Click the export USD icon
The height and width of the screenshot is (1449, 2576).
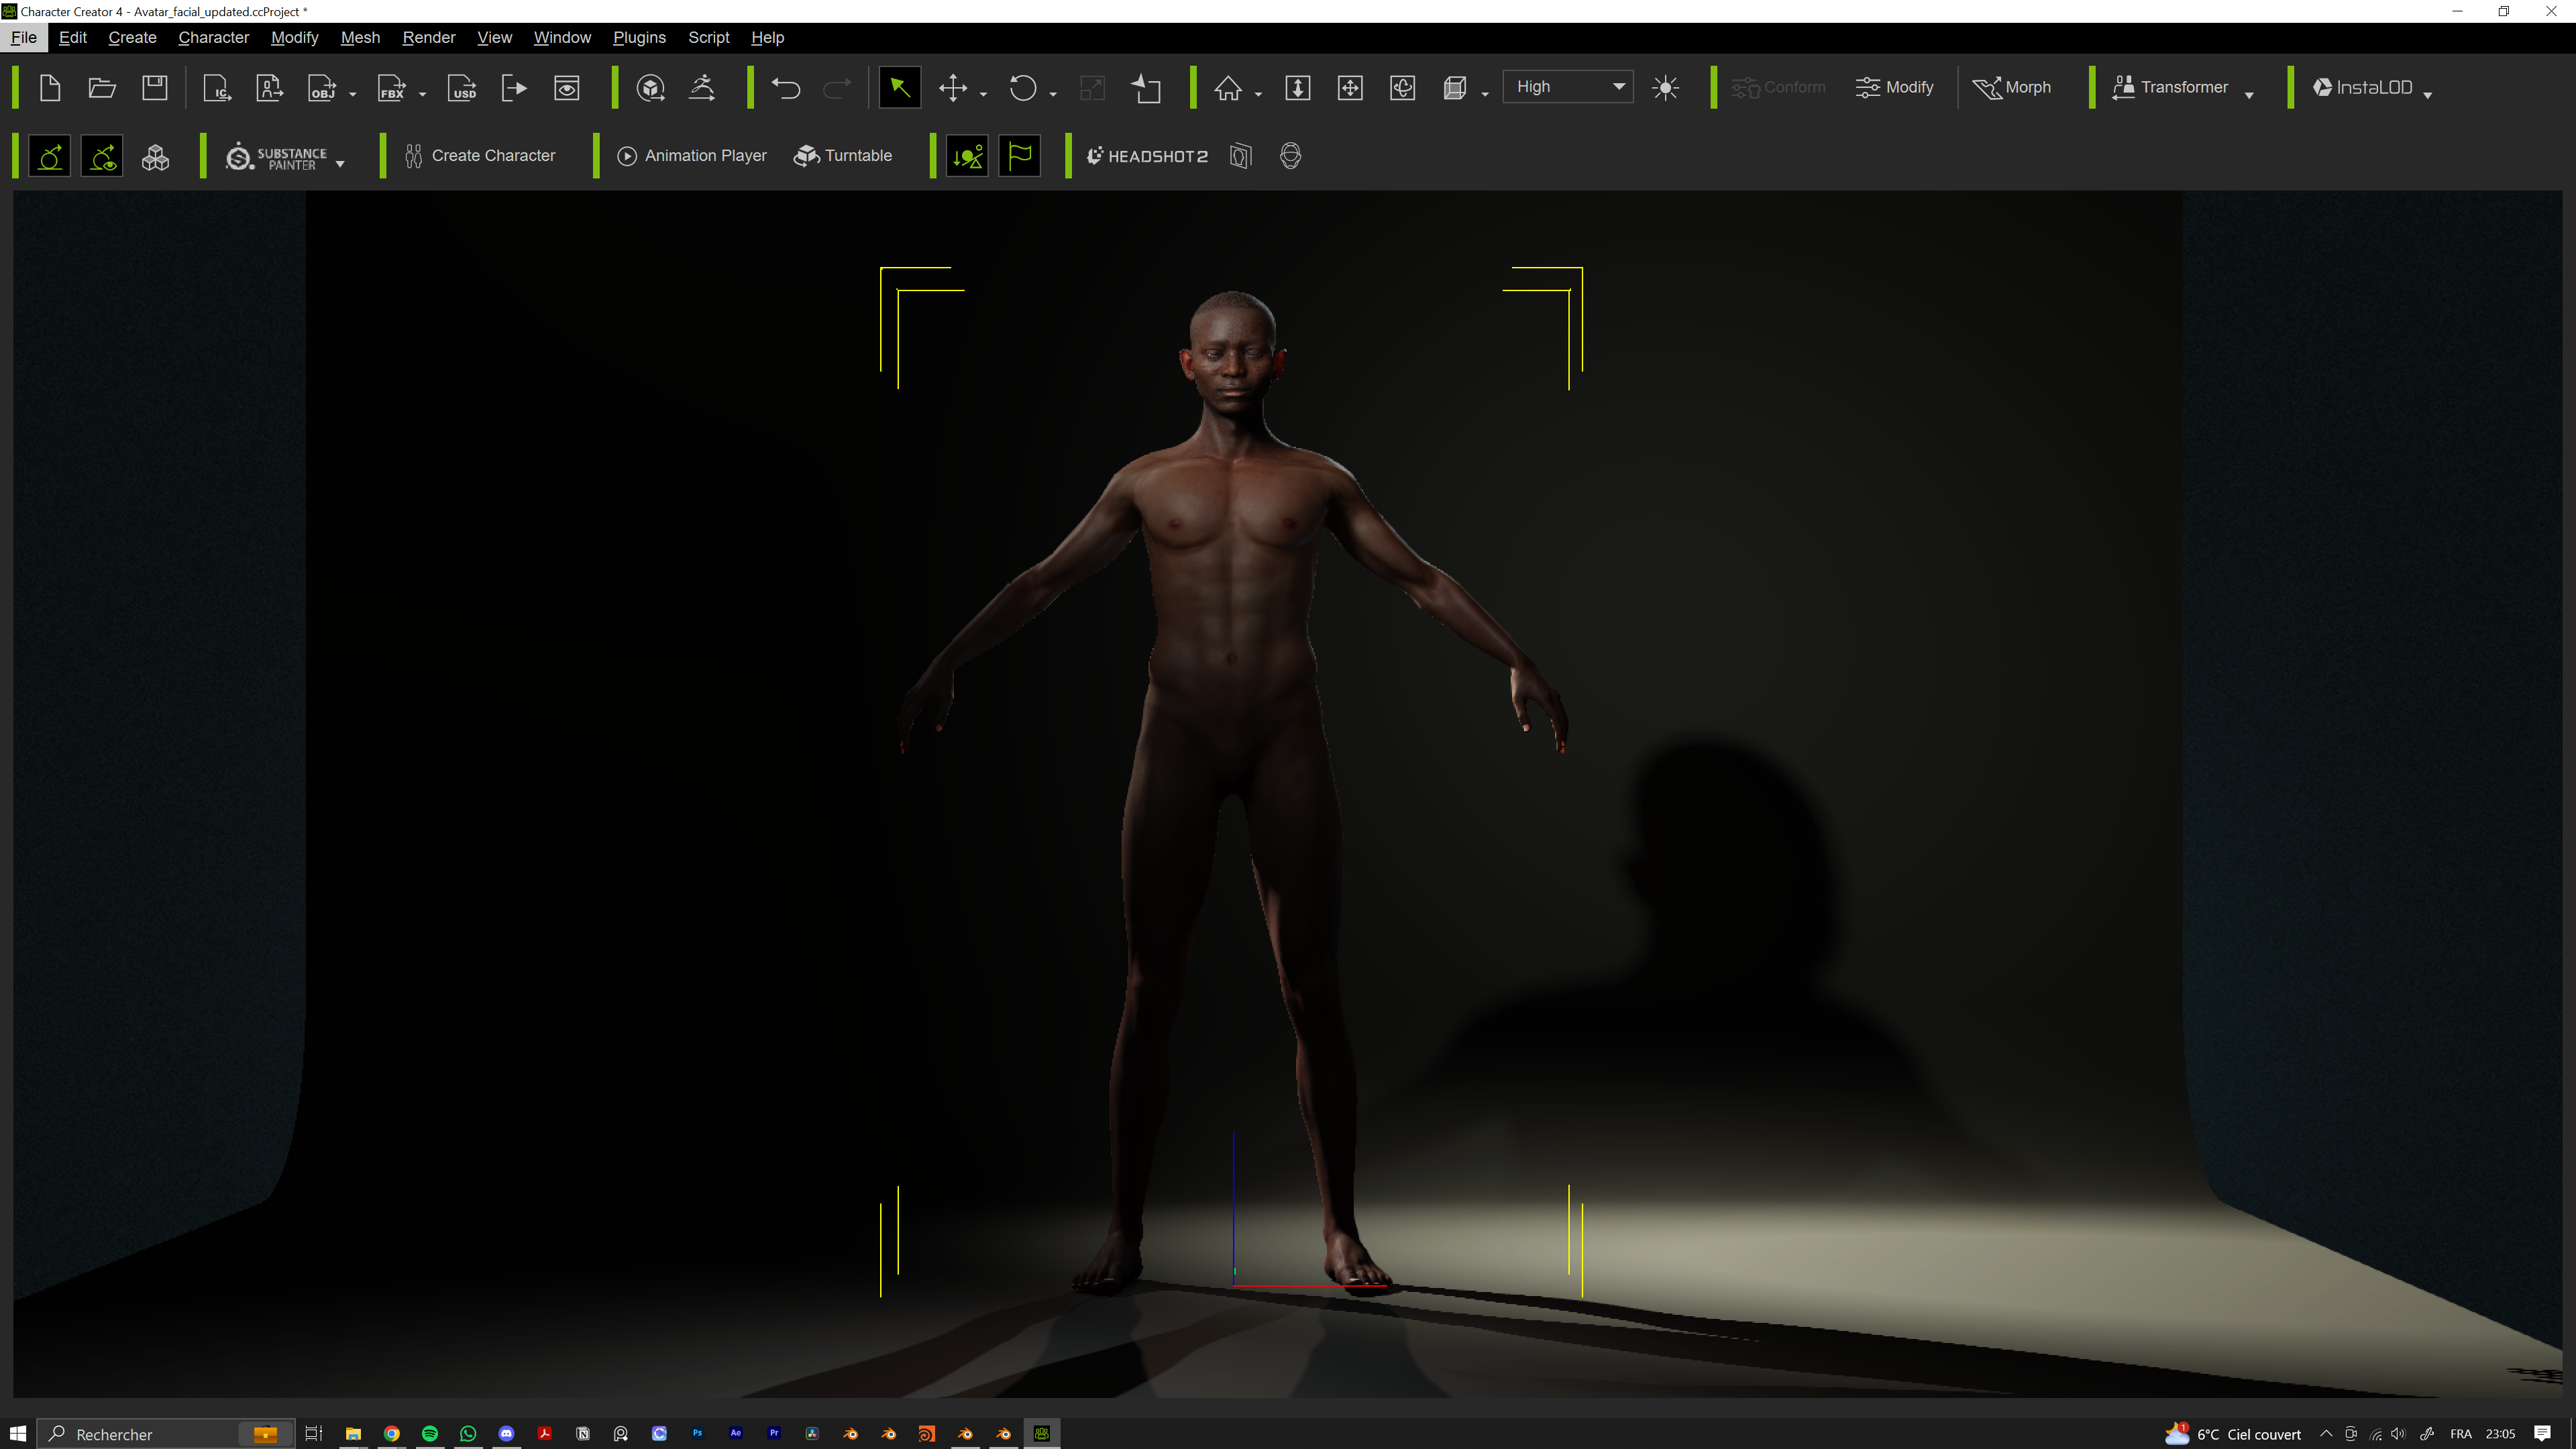click(462, 88)
